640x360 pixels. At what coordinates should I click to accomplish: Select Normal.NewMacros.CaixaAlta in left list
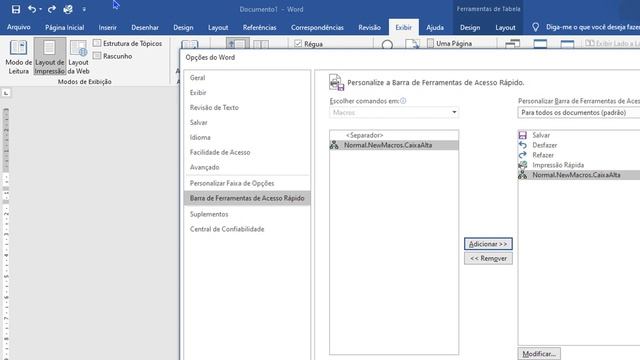pos(394,145)
